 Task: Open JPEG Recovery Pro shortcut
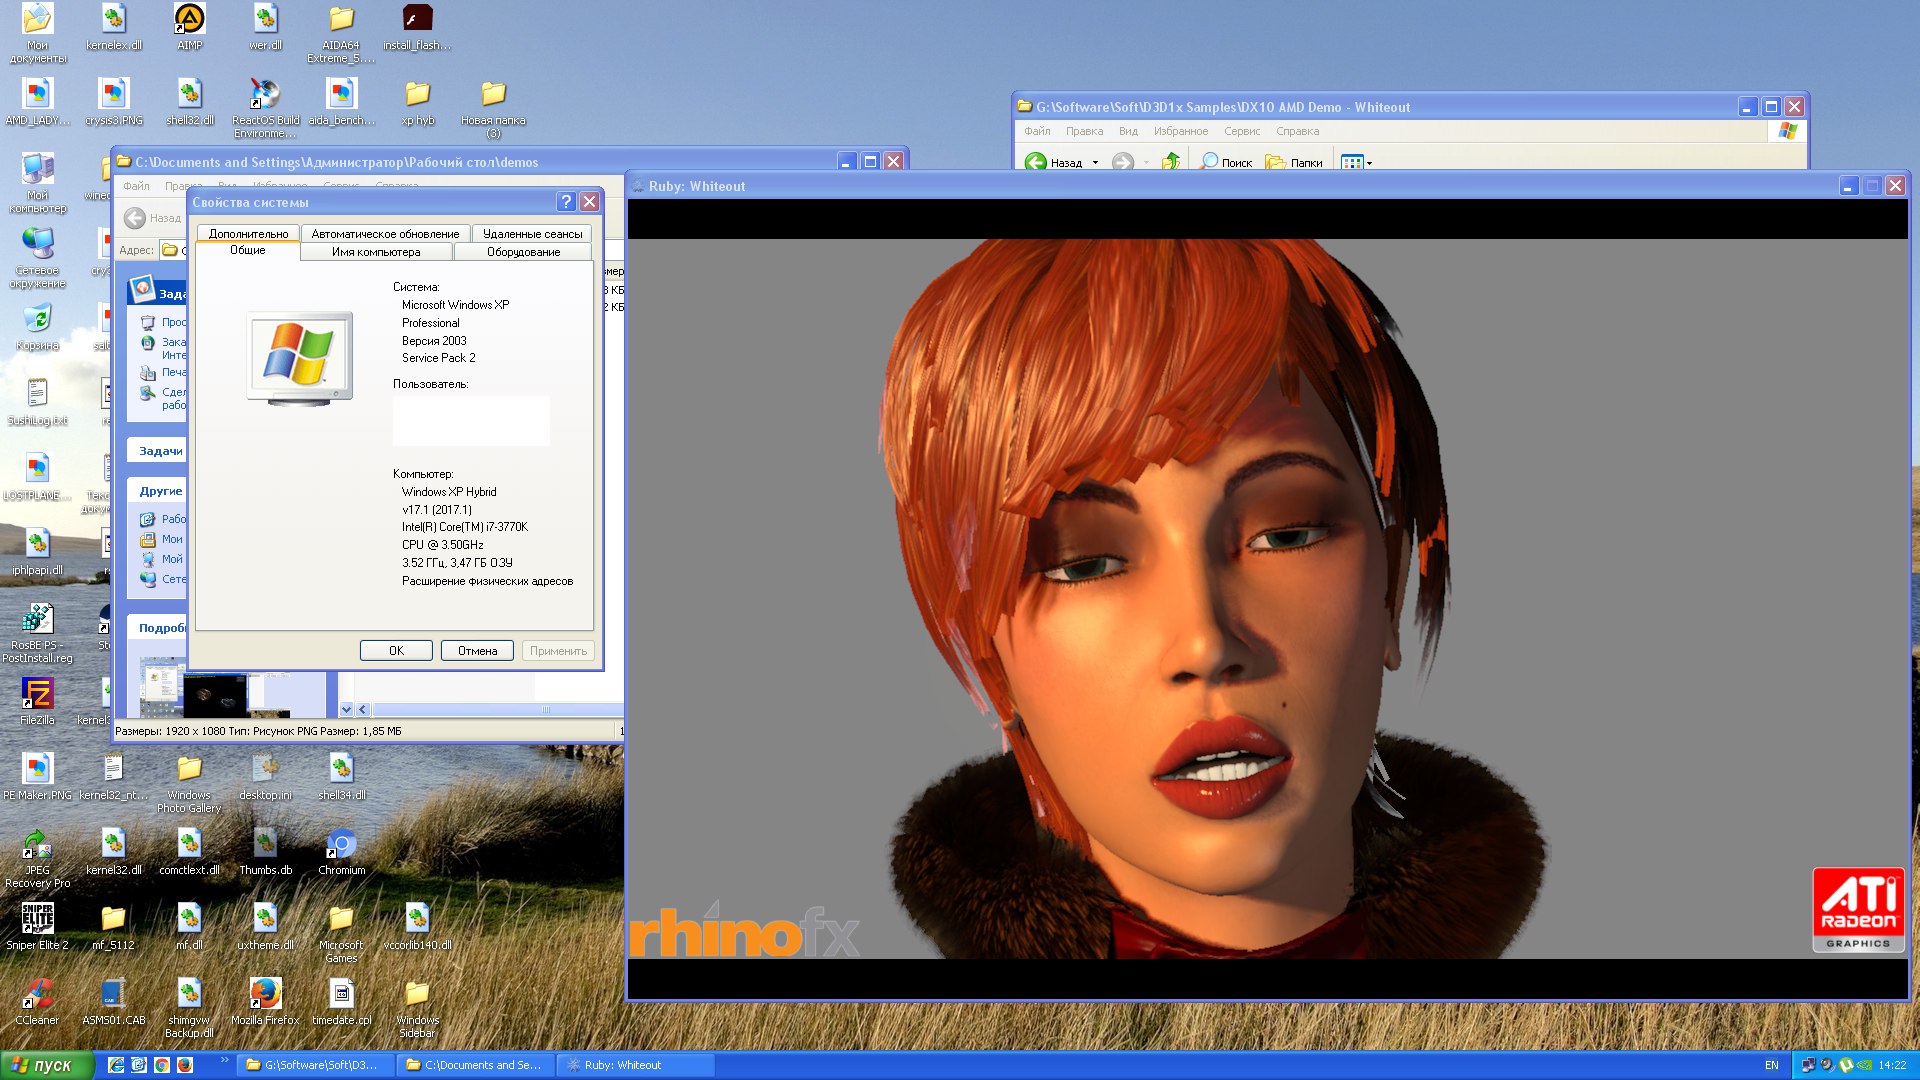point(38,858)
